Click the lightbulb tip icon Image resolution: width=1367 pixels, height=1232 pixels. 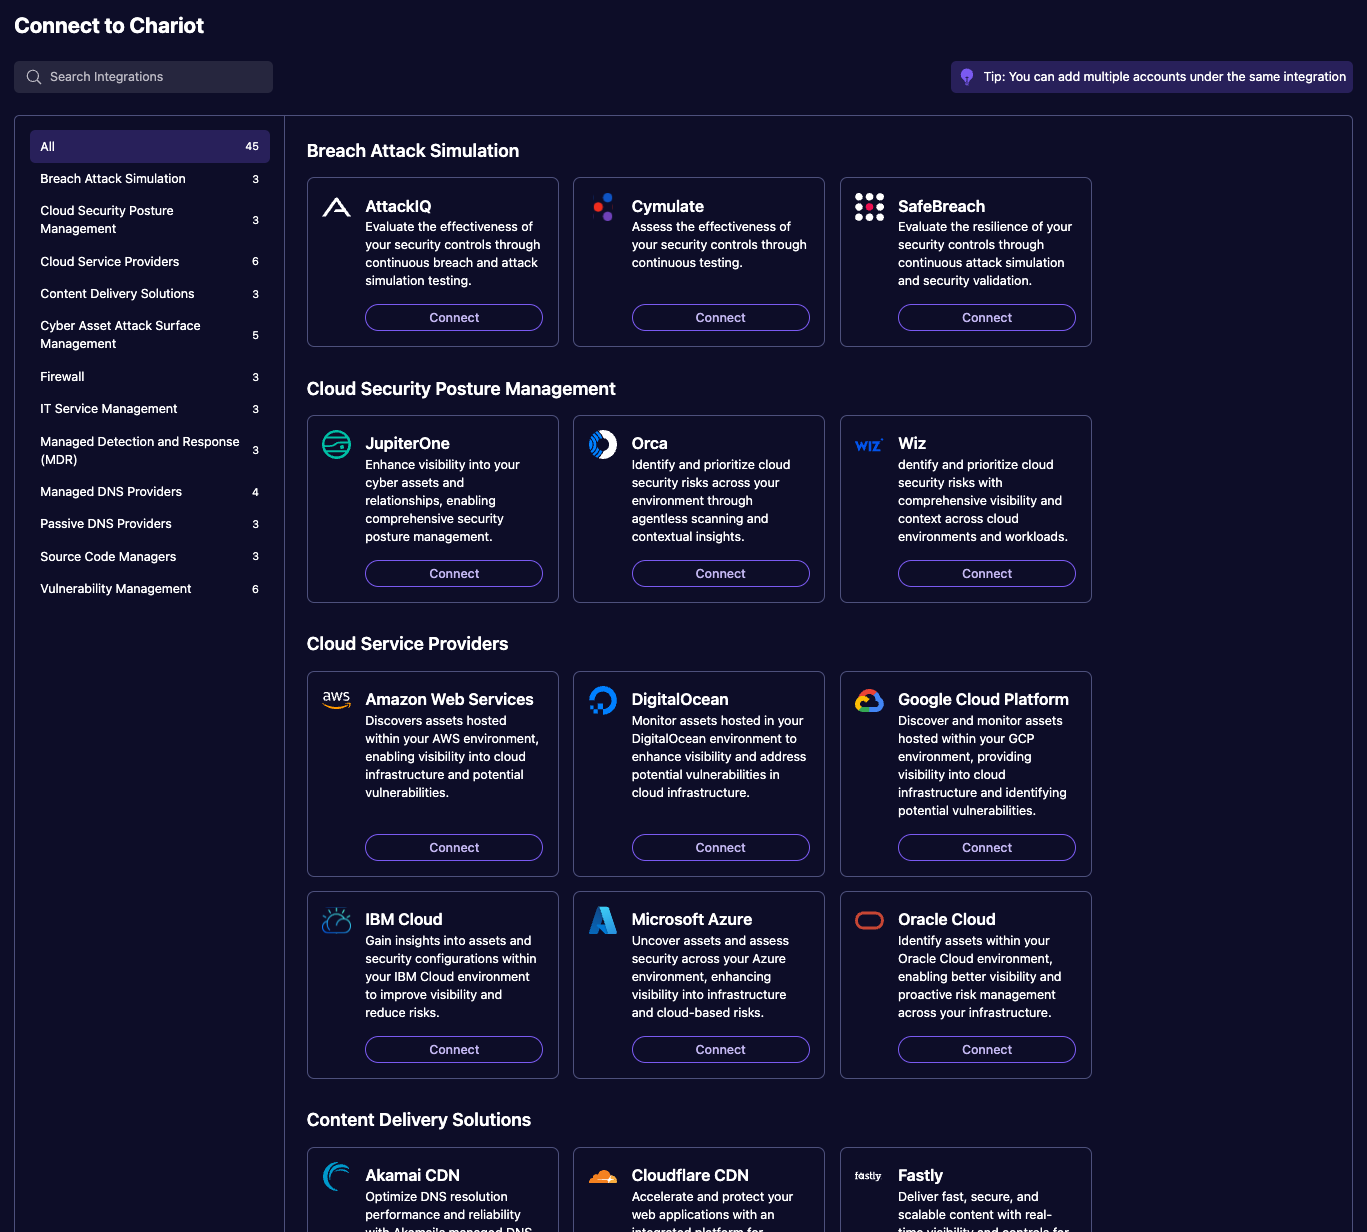967,77
